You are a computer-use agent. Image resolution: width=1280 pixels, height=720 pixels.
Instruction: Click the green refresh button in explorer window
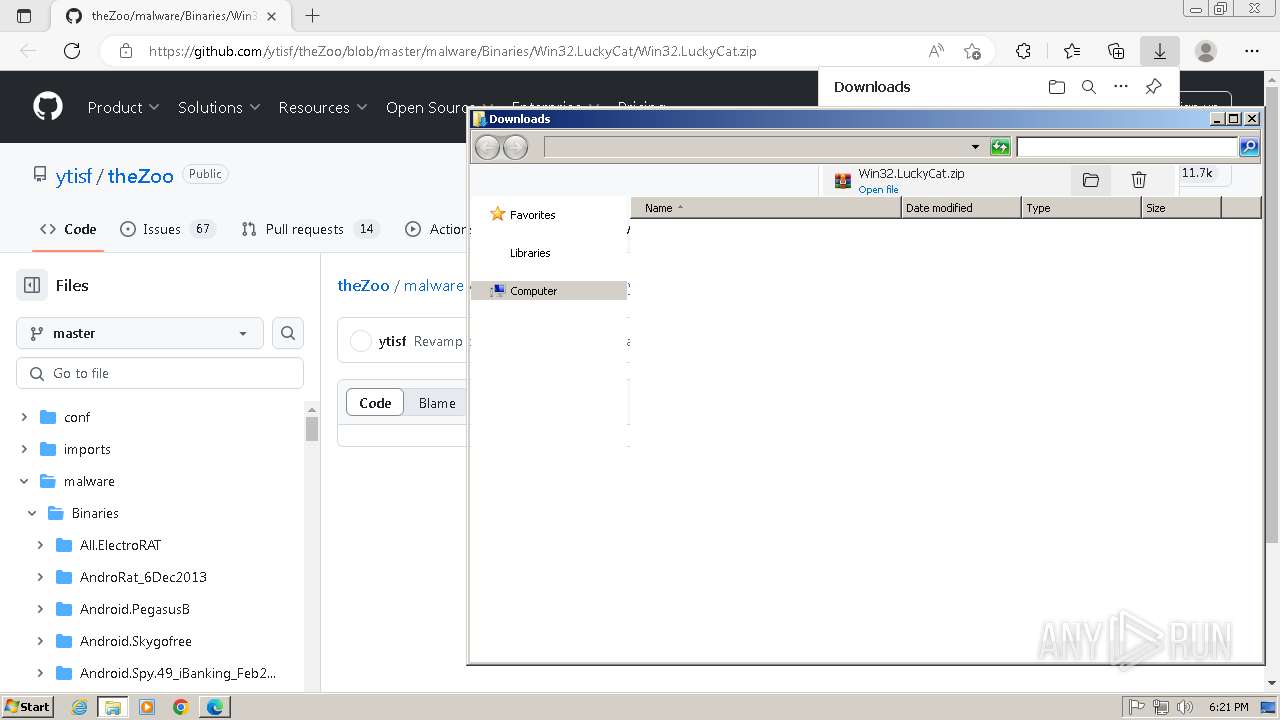coord(1000,147)
